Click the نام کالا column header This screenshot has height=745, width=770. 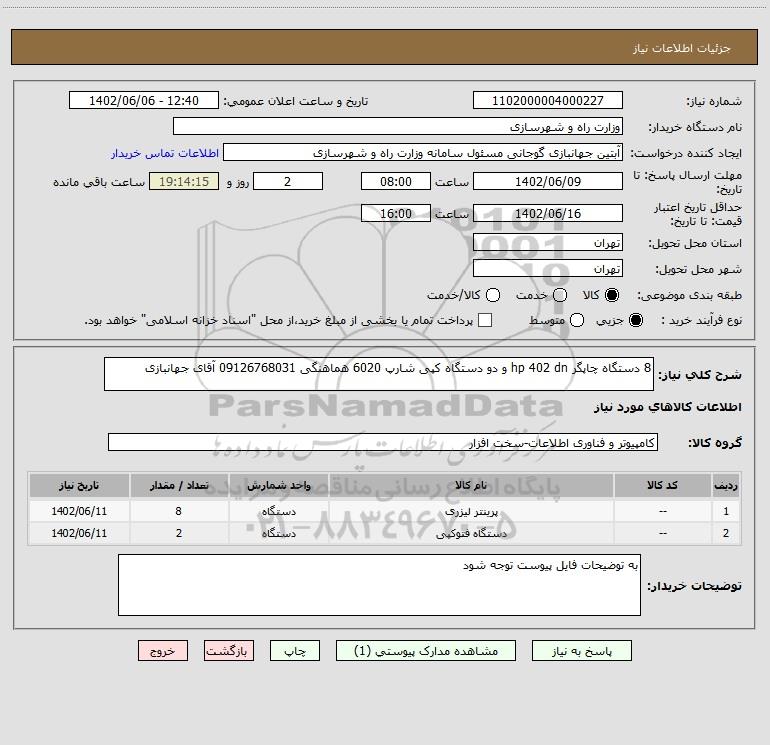click(x=471, y=485)
